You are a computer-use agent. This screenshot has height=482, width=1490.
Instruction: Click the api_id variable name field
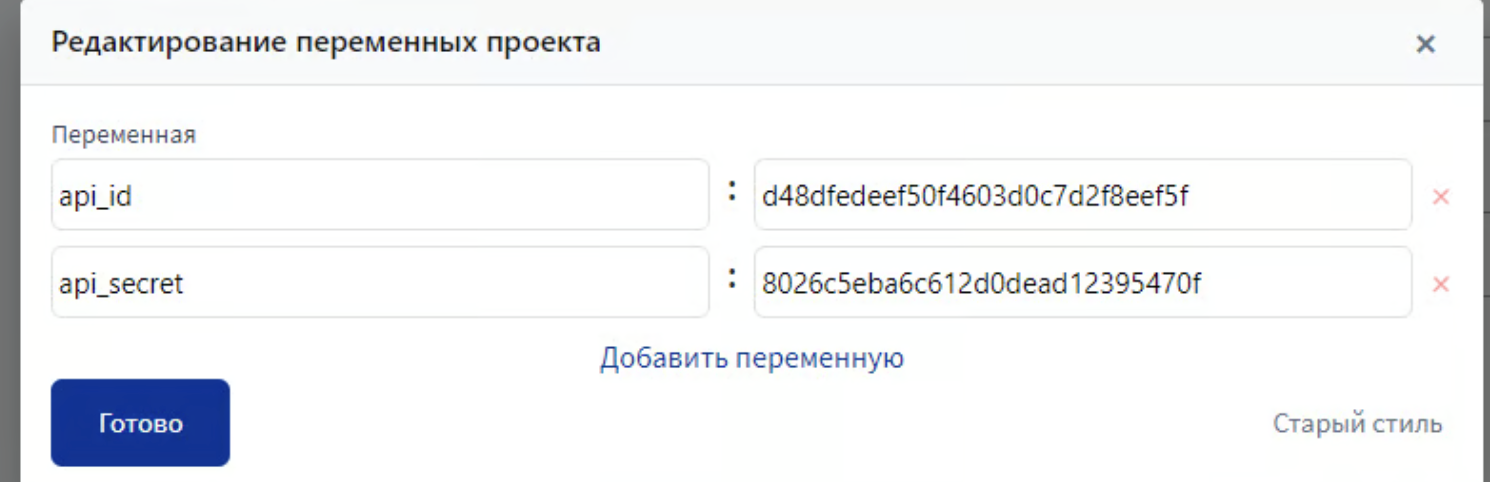coord(380,195)
